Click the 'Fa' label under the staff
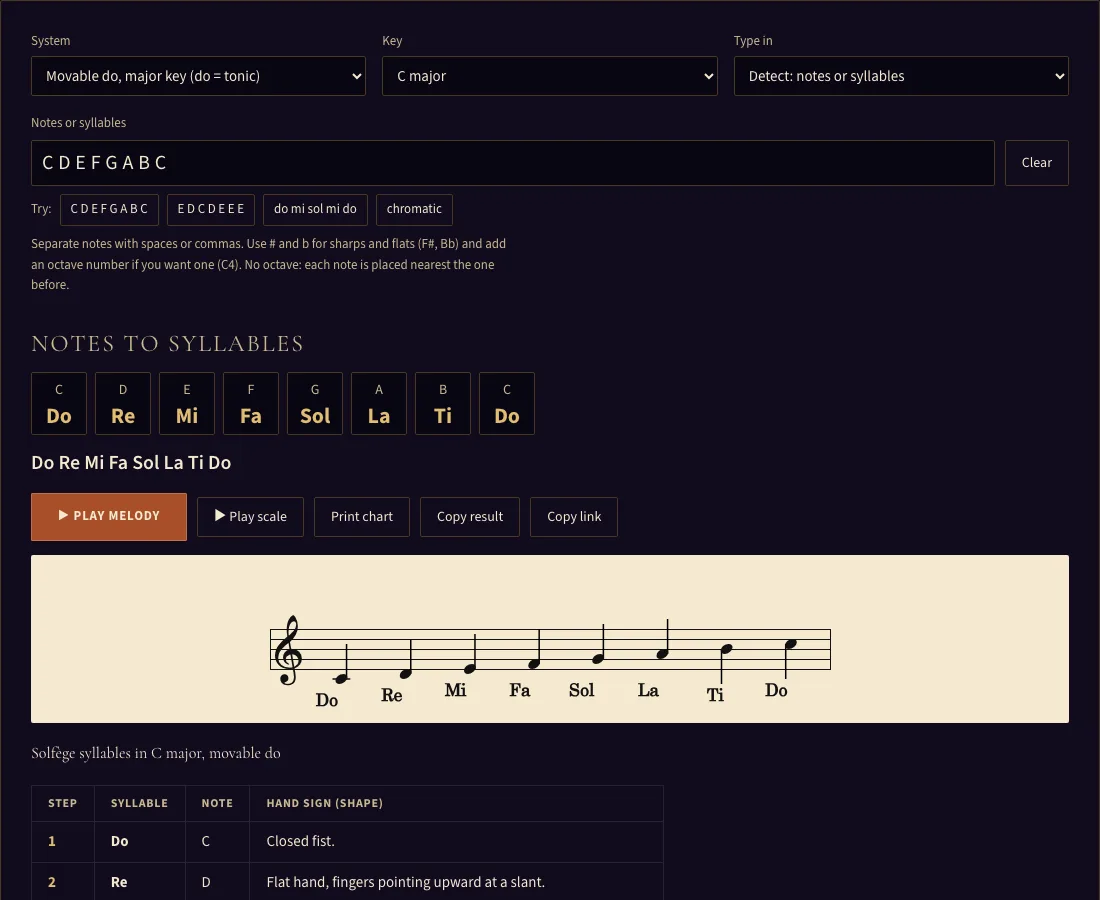 (520, 690)
